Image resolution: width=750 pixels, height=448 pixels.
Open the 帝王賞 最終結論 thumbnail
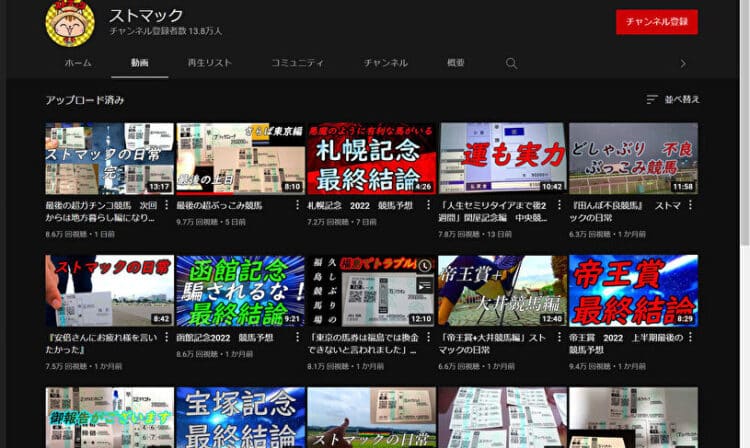[x=633, y=291]
